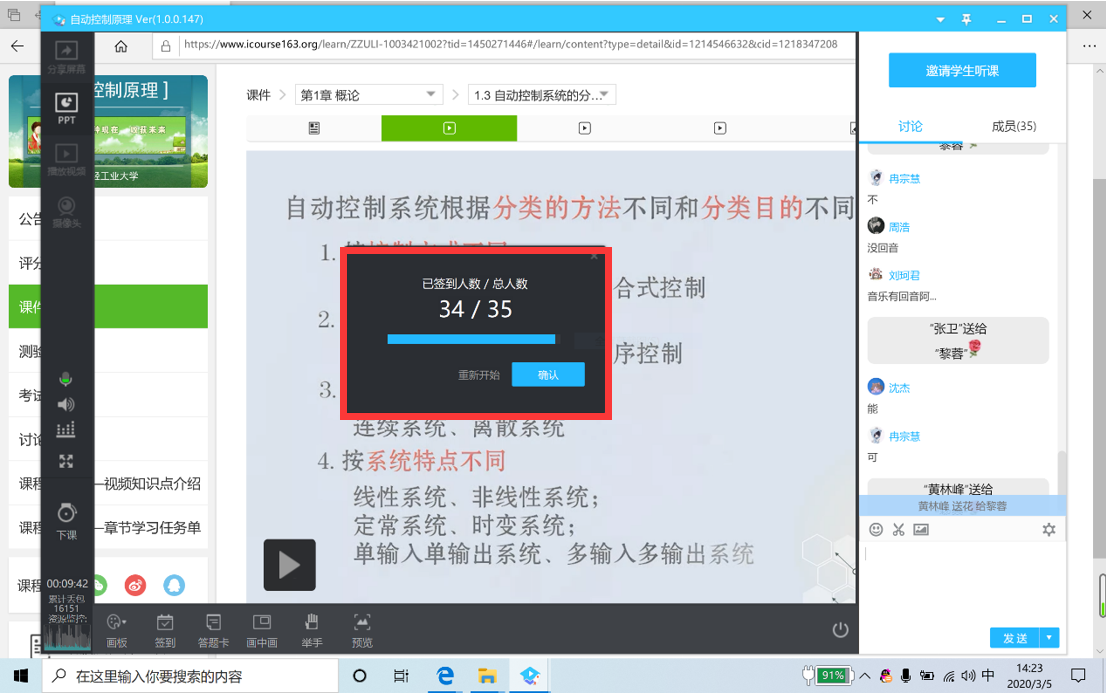Screen dimensions: 1106x695
Task: Open the 答题卡 answer card tool
Action: [x=213, y=630]
